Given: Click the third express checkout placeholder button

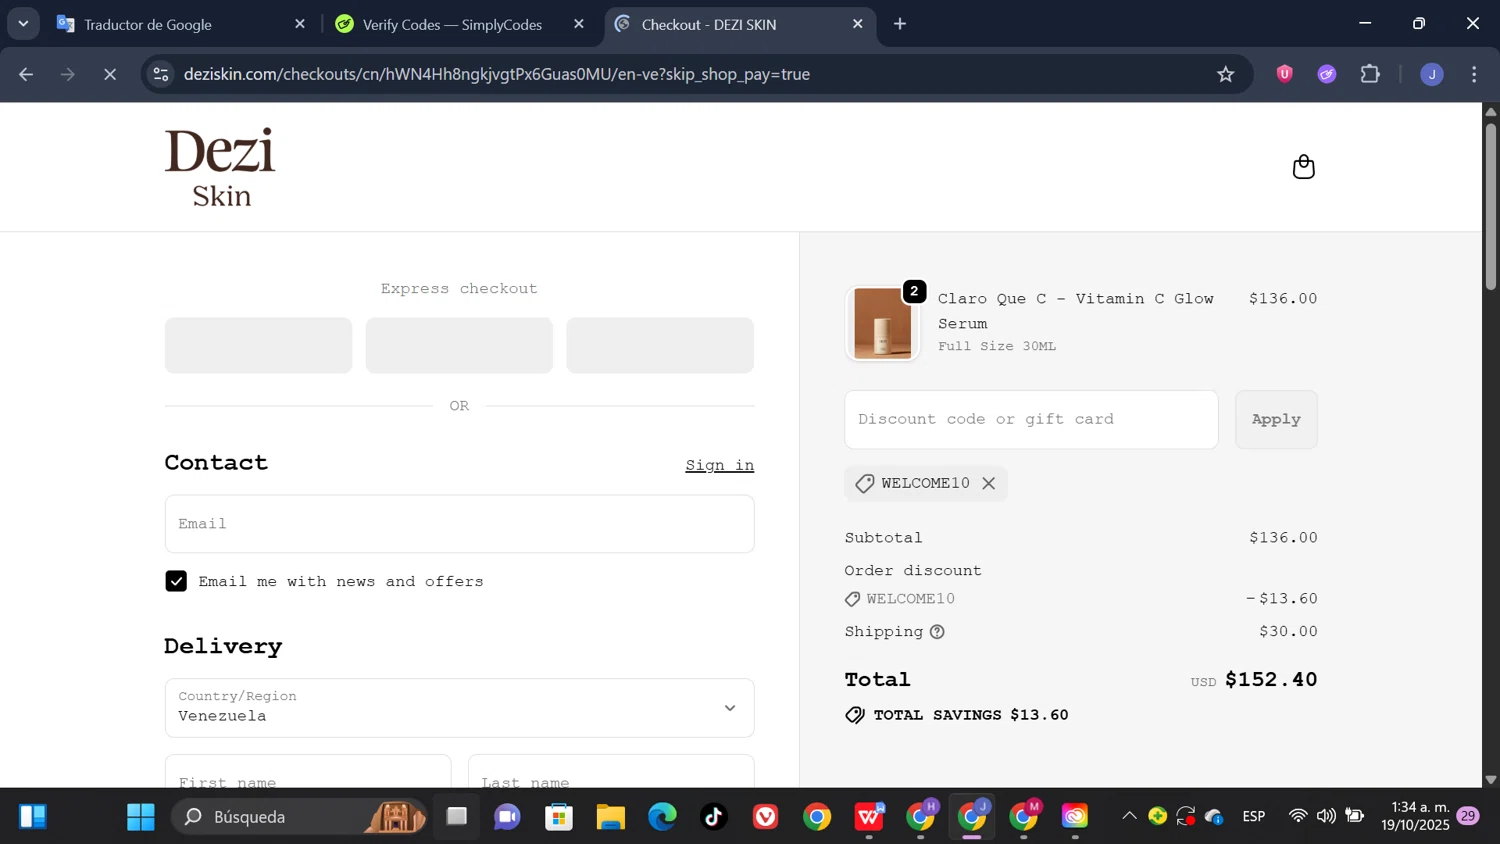Looking at the screenshot, I should [x=660, y=346].
